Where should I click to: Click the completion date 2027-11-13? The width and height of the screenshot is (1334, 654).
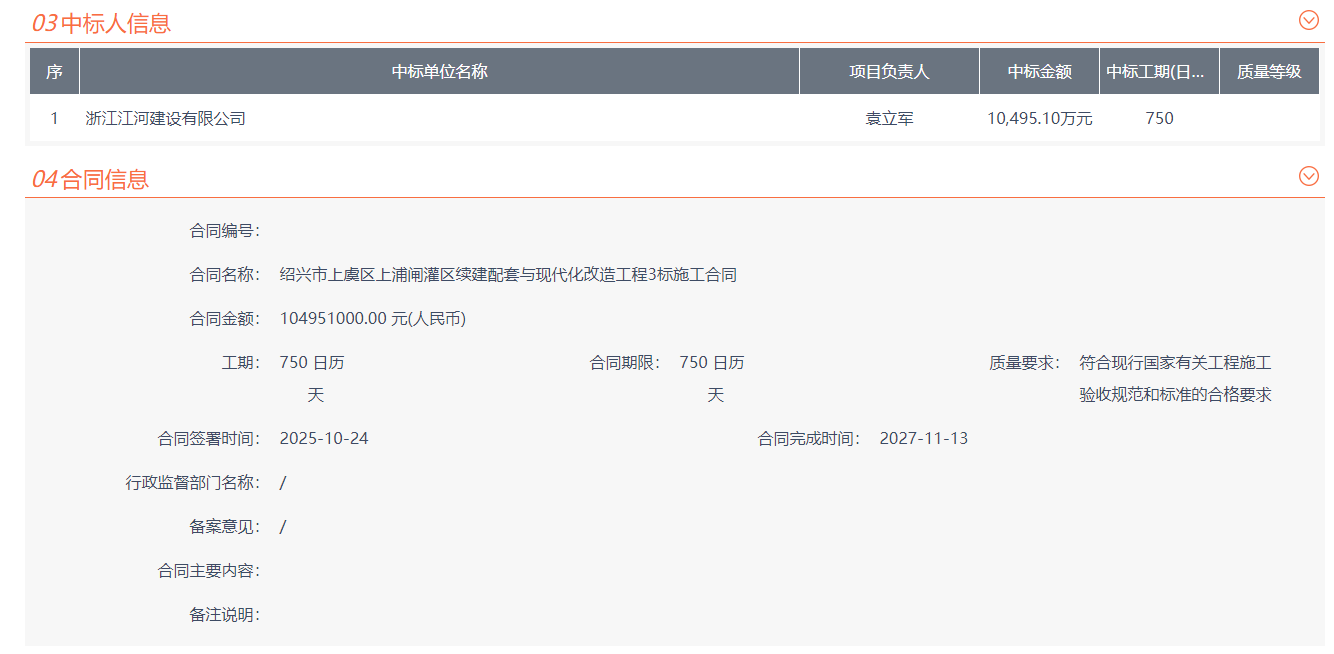pos(923,439)
